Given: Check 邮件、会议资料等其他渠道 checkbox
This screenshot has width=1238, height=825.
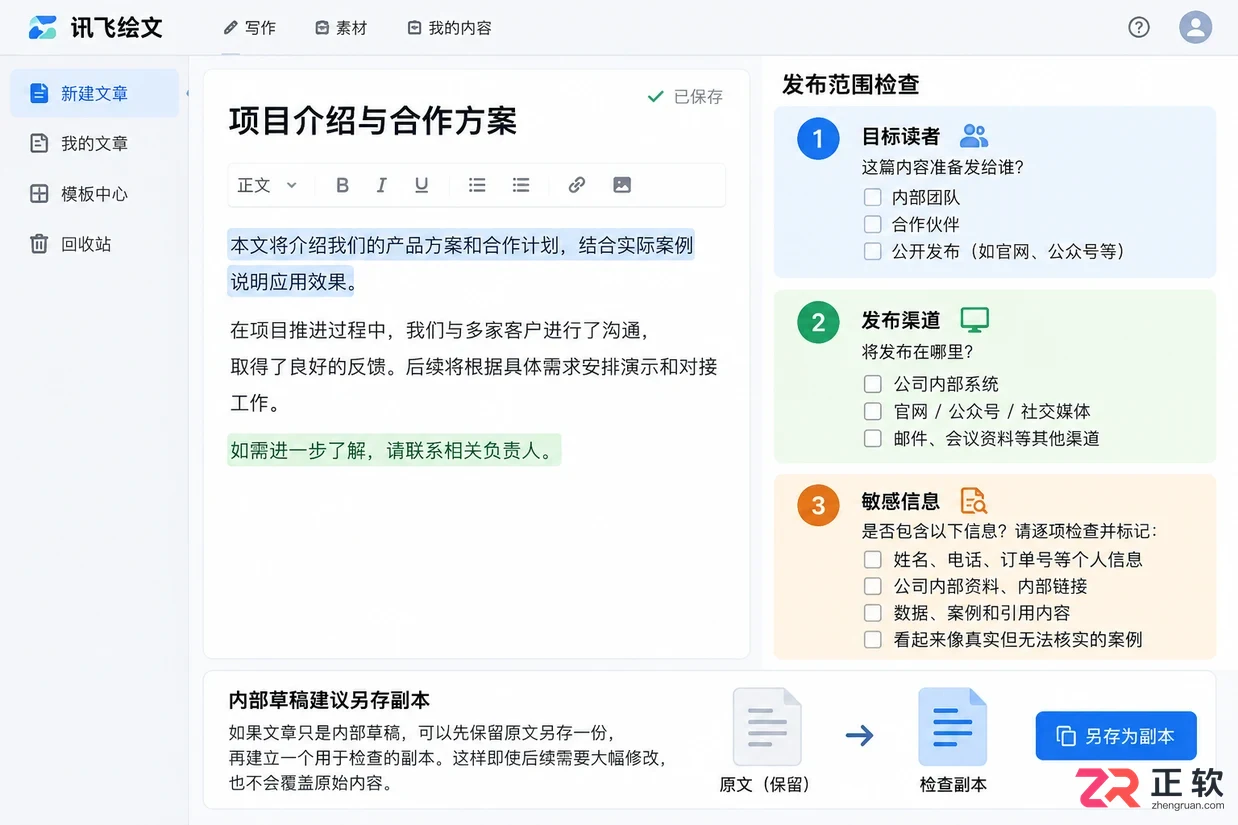Looking at the screenshot, I should pos(873,438).
